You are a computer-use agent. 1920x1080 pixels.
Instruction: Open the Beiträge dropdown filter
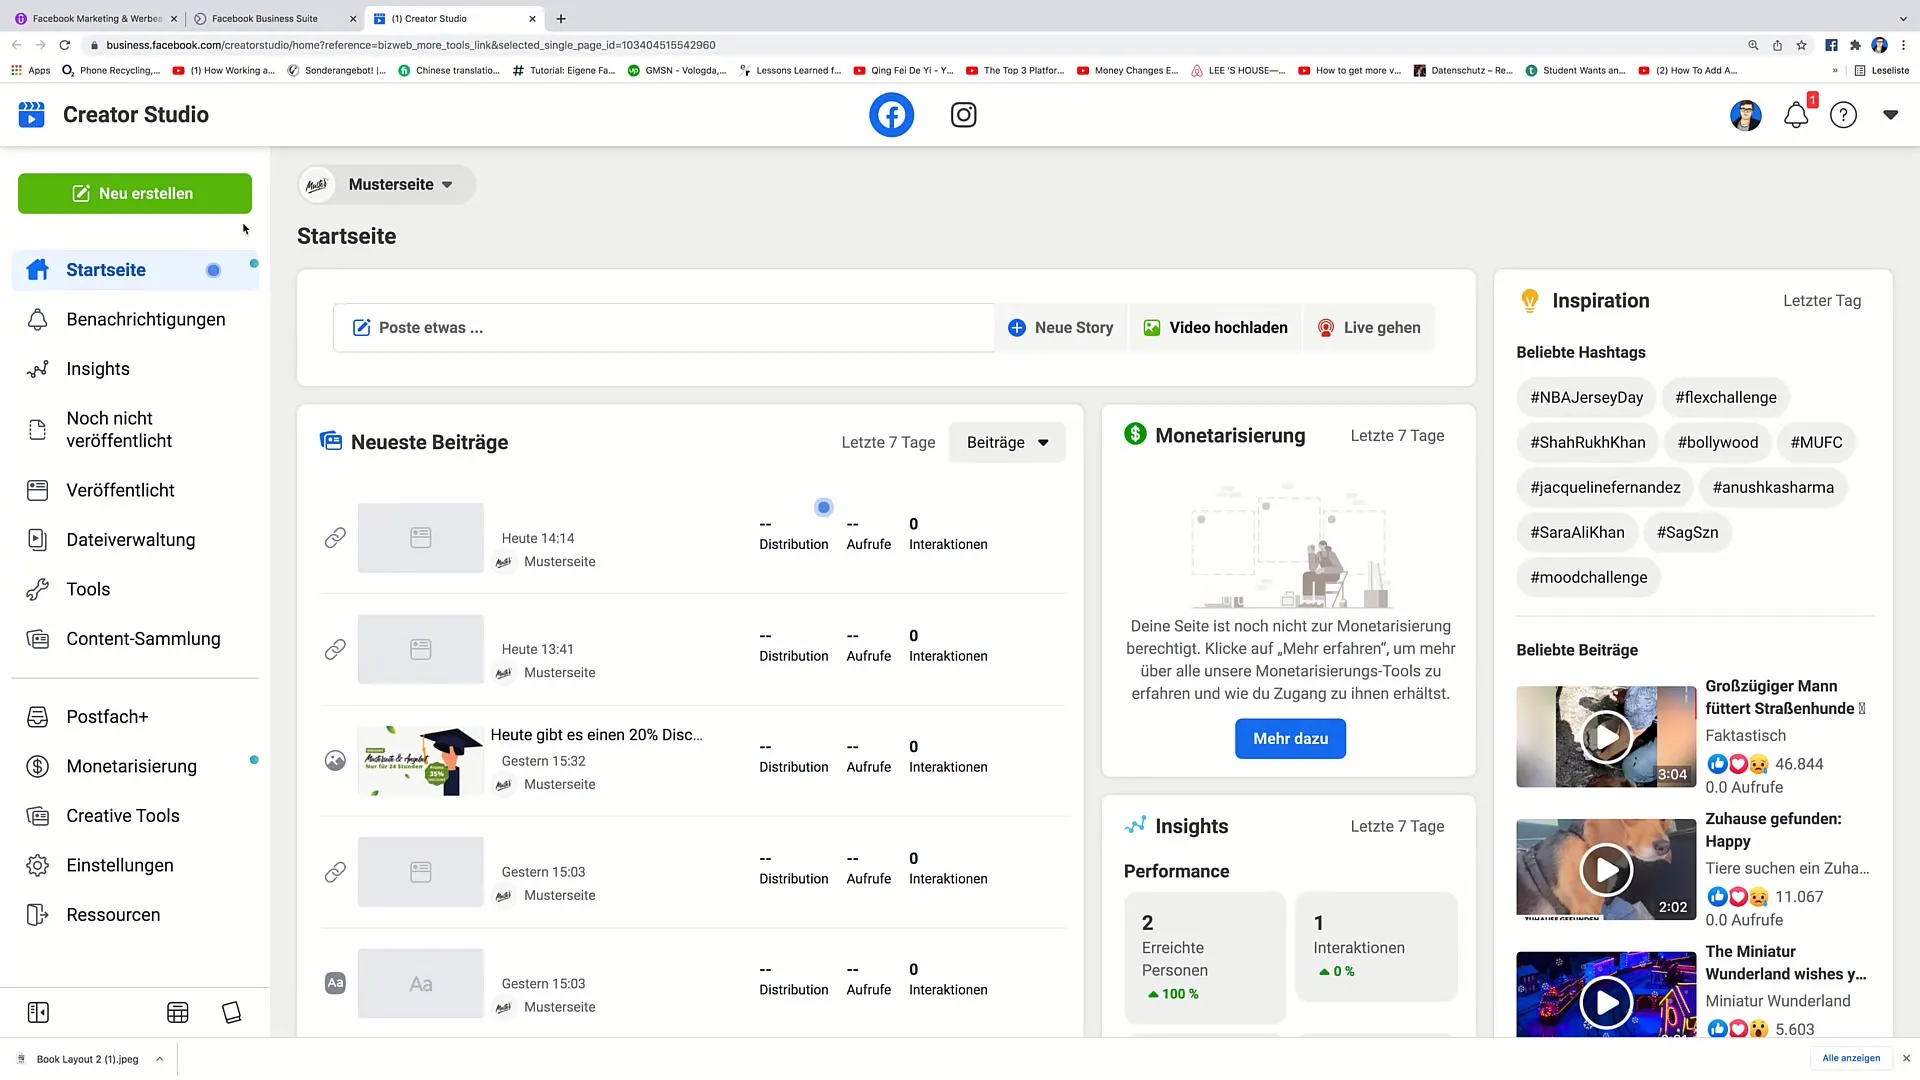[1007, 442]
